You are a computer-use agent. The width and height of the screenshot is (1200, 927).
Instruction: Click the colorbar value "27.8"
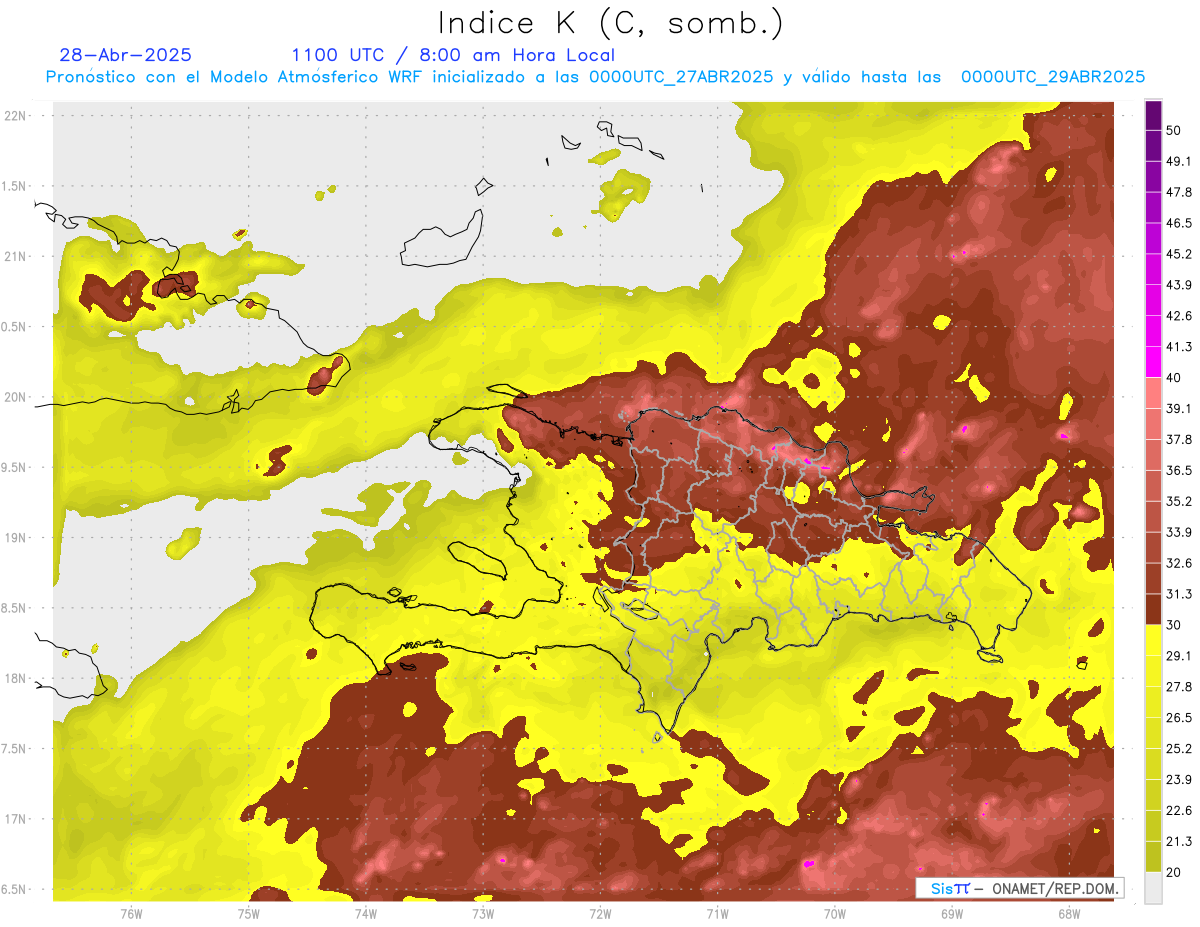pyautogui.click(x=1179, y=687)
